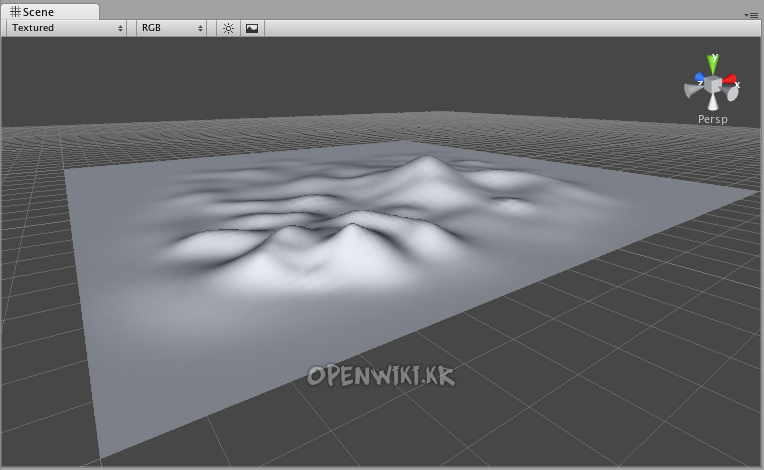The image size is (764, 470).
Task: Click the gray right gizmo cone next to the X label
Action: point(731,93)
